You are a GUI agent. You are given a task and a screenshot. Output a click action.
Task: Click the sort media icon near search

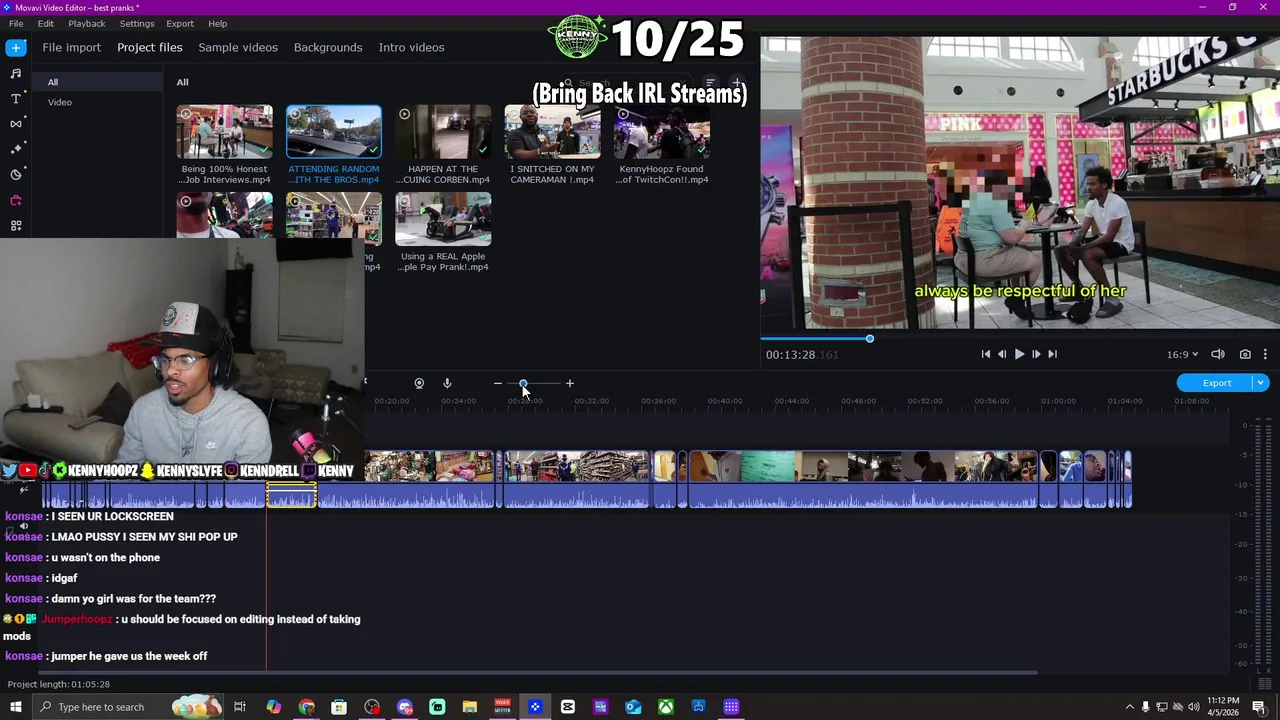tap(710, 83)
